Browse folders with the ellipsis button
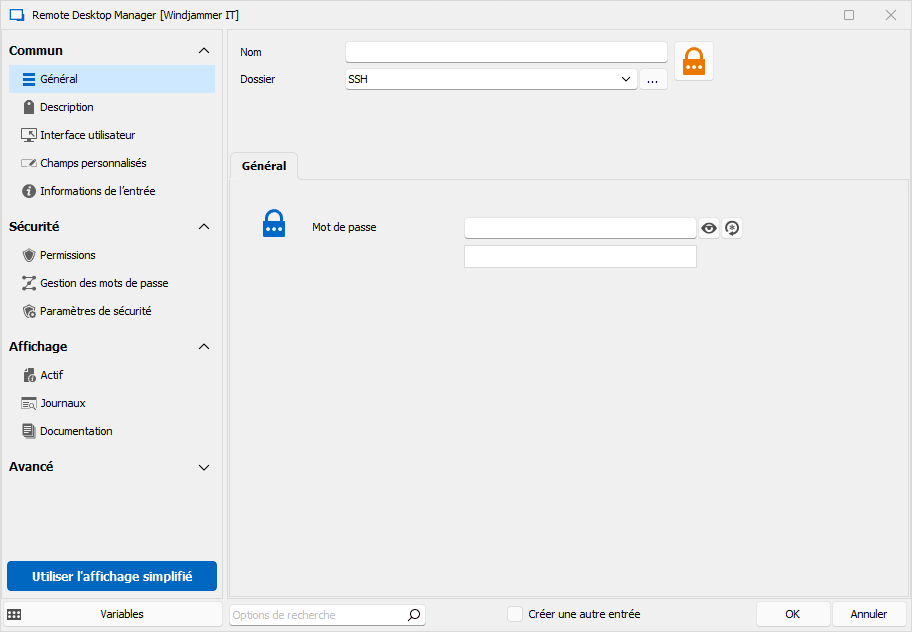Screen dimensions: 912x632 click(x=652, y=80)
